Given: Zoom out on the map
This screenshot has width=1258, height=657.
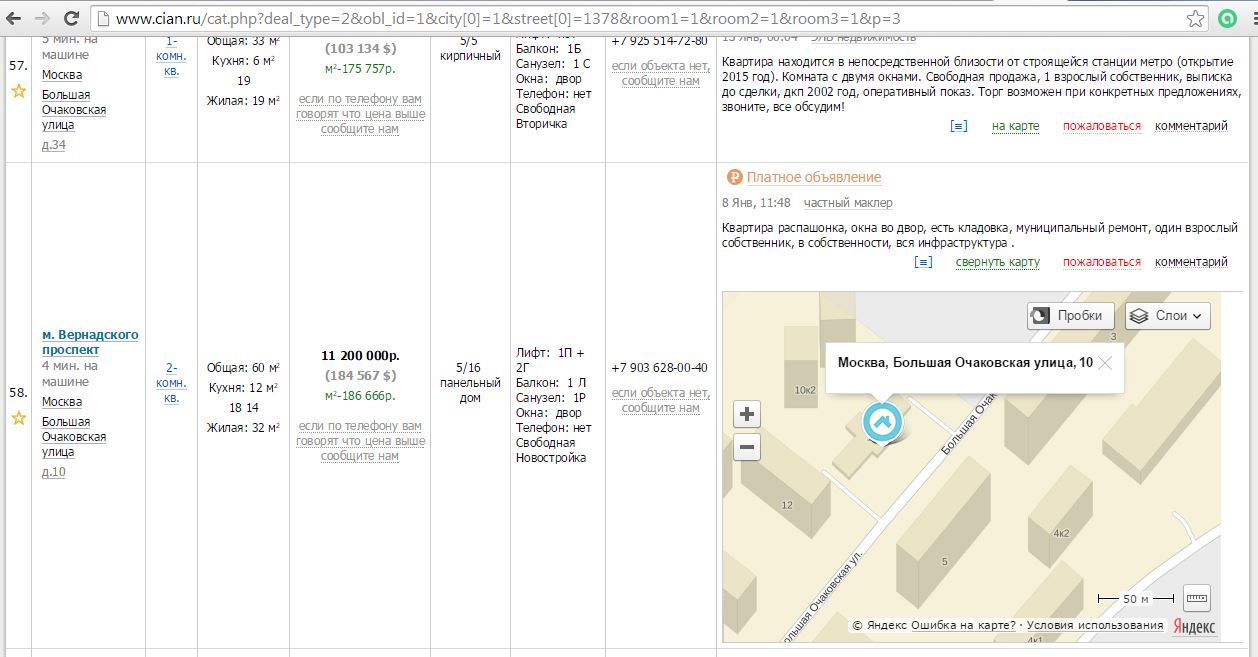Looking at the screenshot, I should coord(747,447).
